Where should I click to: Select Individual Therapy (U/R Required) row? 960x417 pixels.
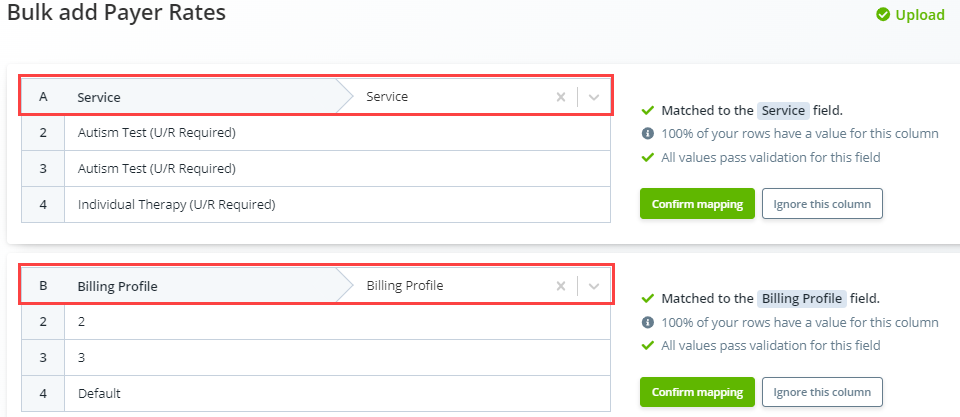click(176, 205)
